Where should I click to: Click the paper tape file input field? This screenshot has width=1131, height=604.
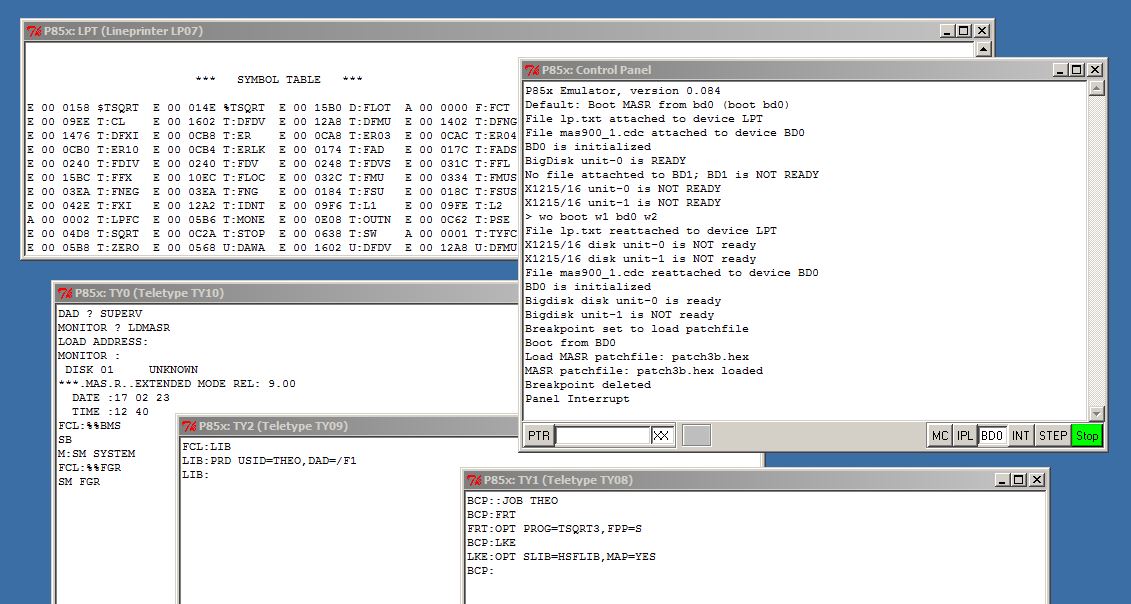(603, 436)
